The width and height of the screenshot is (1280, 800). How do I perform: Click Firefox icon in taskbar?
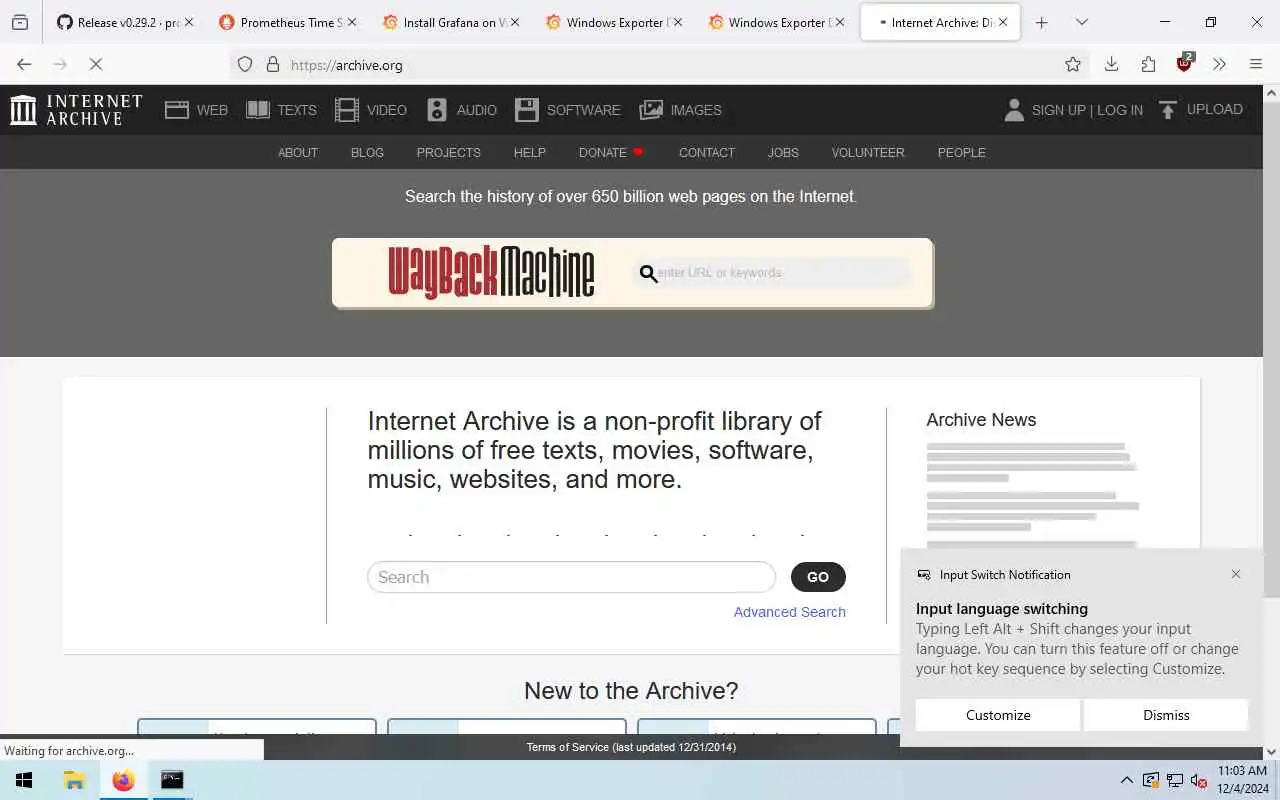pos(123,780)
